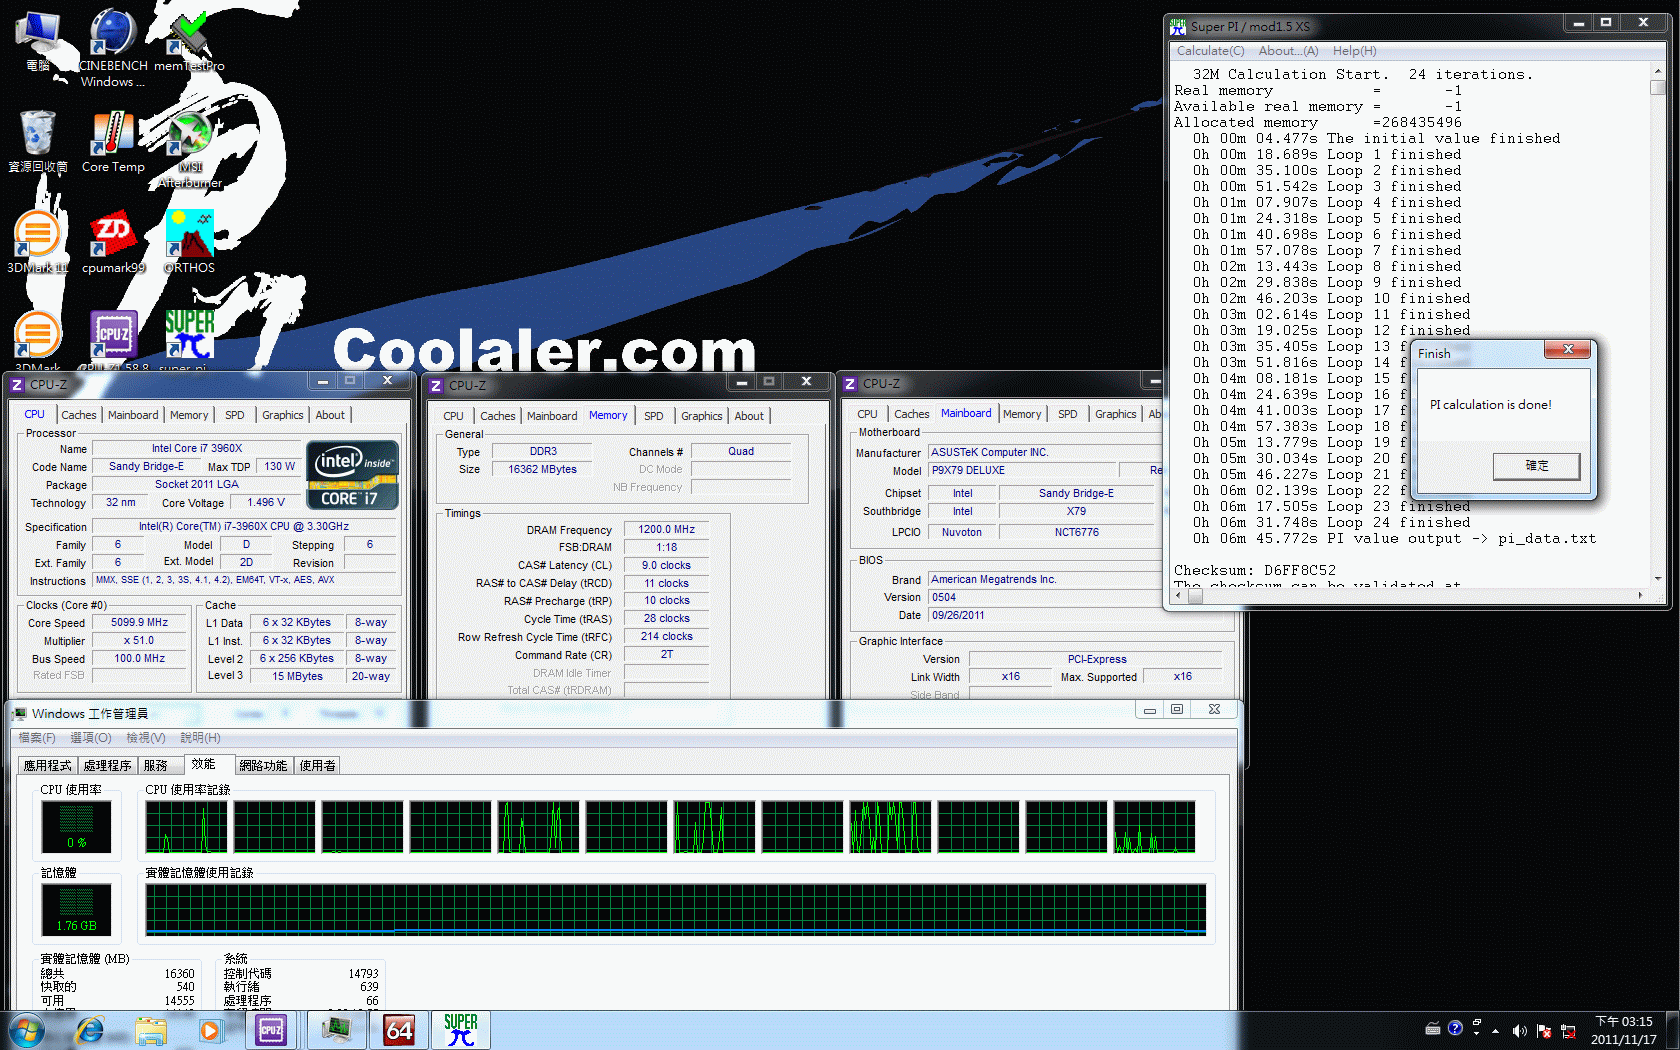The width and height of the screenshot is (1680, 1050).
Task: Open the Computer desktop icon
Action: (x=38, y=41)
